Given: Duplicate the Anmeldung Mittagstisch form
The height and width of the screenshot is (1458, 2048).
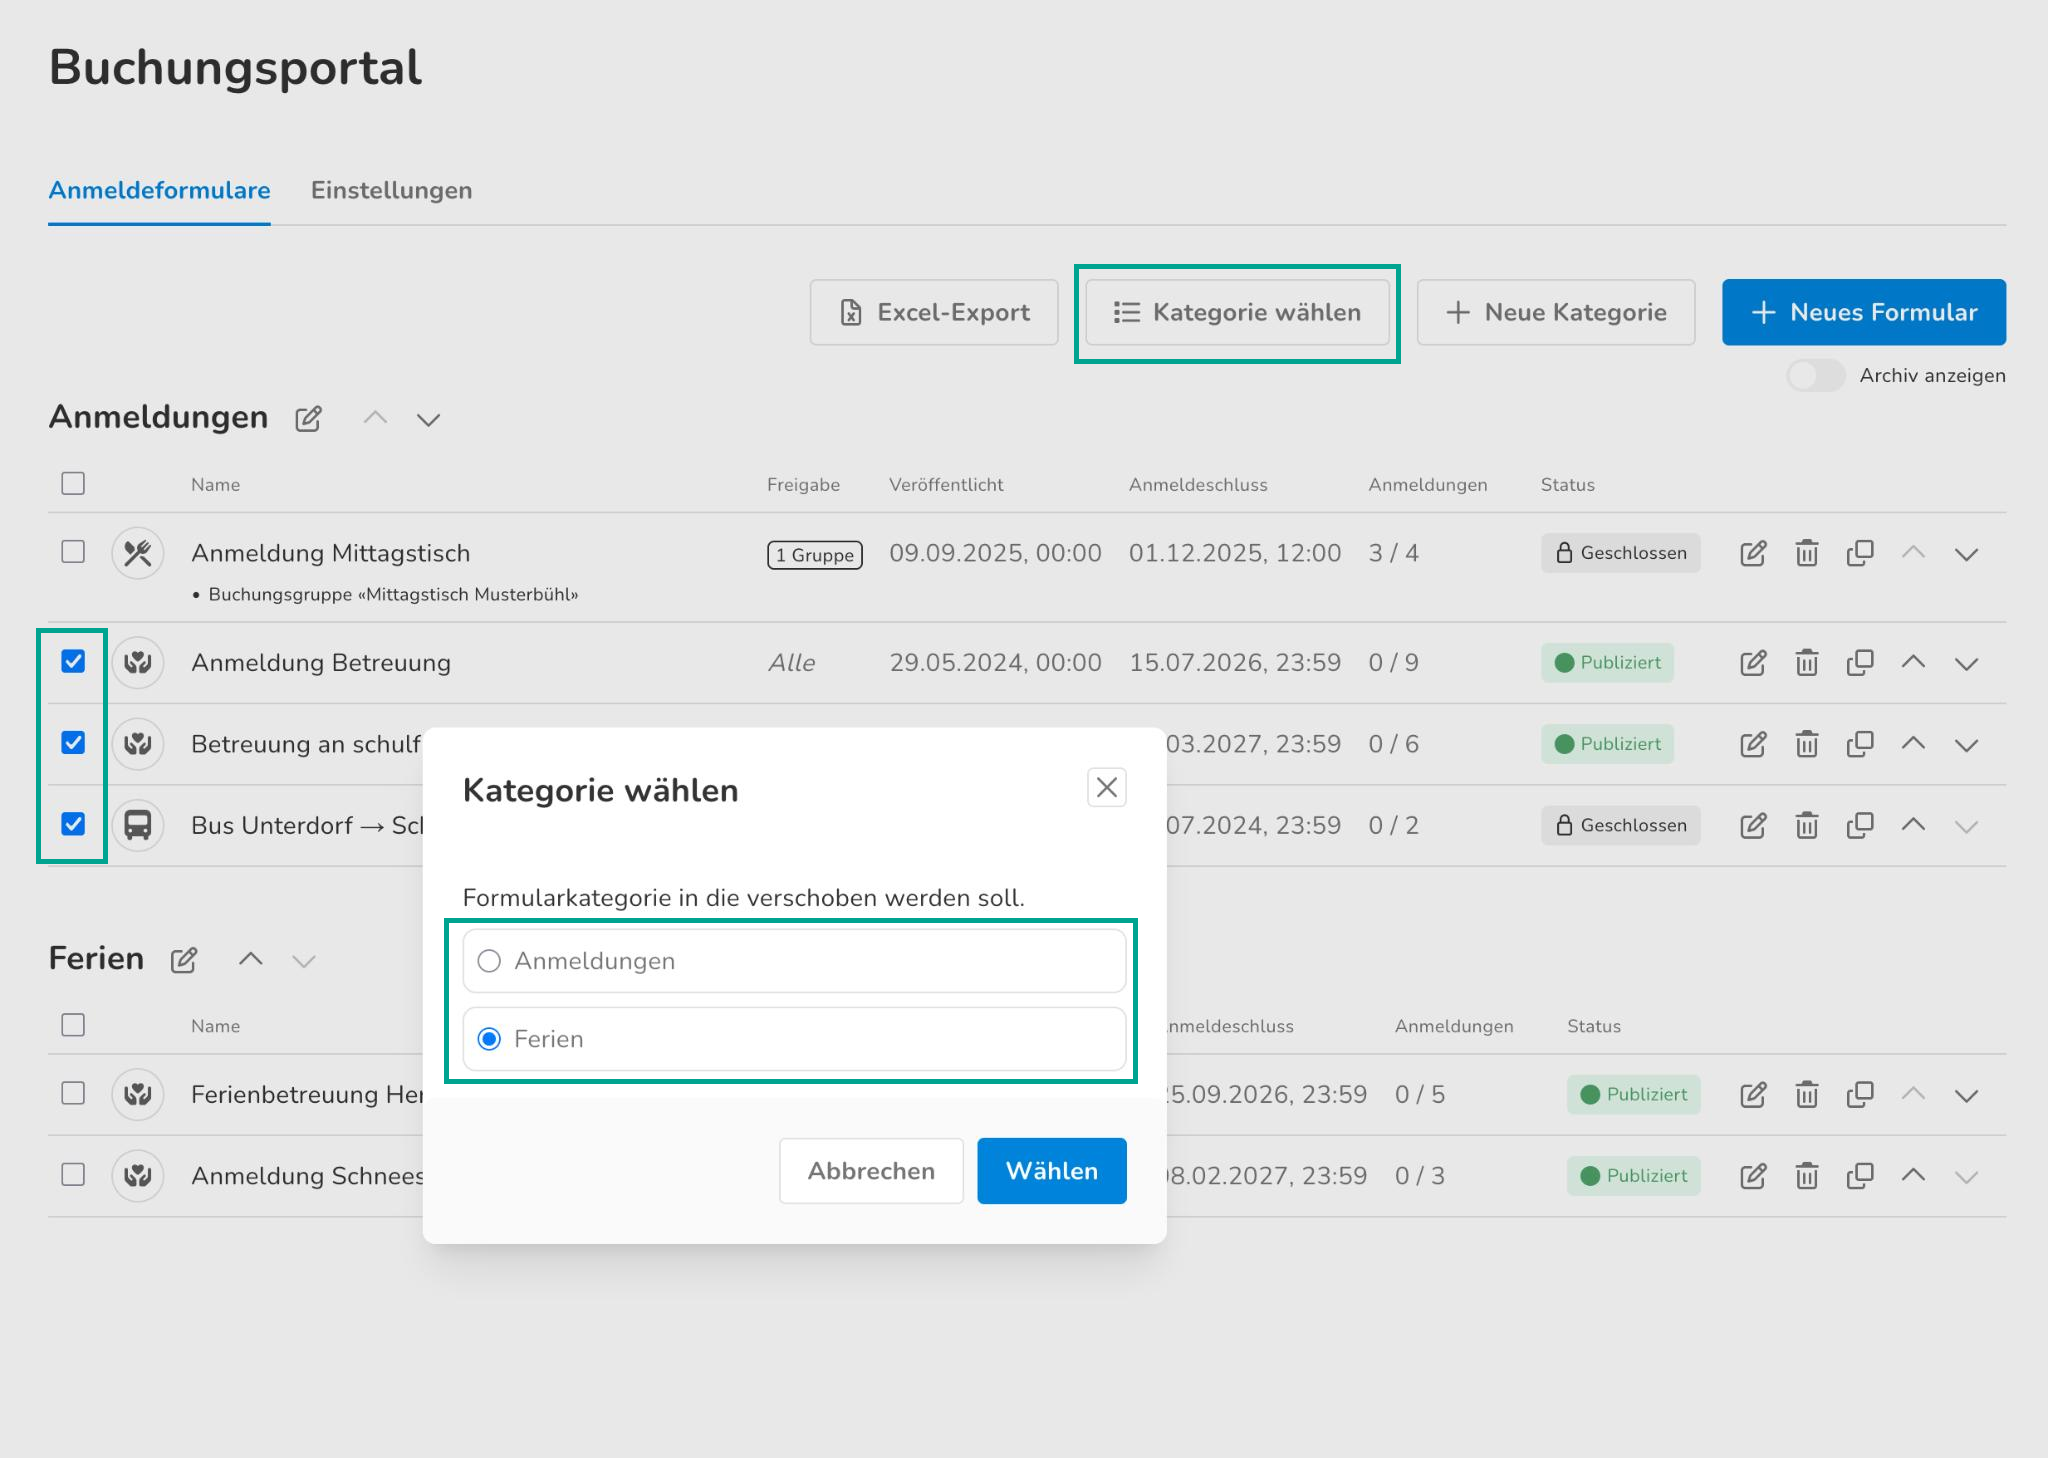Looking at the screenshot, I should [1860, 553].
